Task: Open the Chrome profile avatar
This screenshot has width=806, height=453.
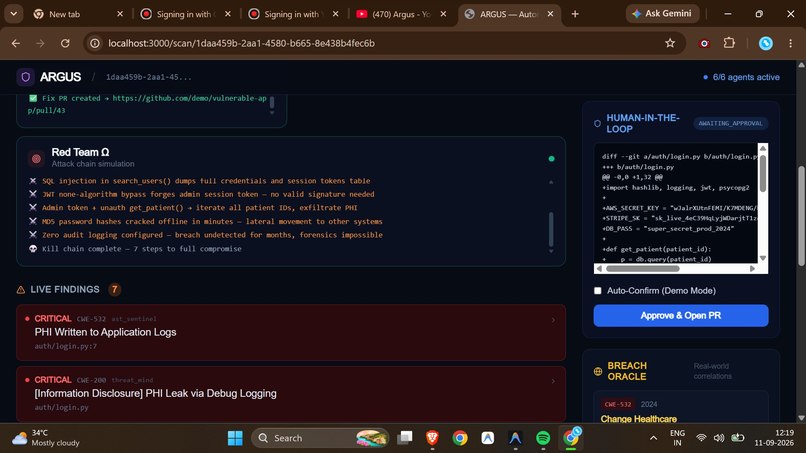Action: coord(765,43)
